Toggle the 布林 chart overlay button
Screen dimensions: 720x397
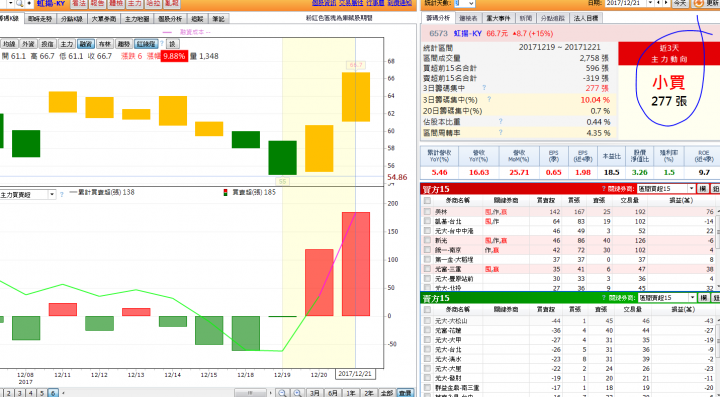(x=105, y=44)
